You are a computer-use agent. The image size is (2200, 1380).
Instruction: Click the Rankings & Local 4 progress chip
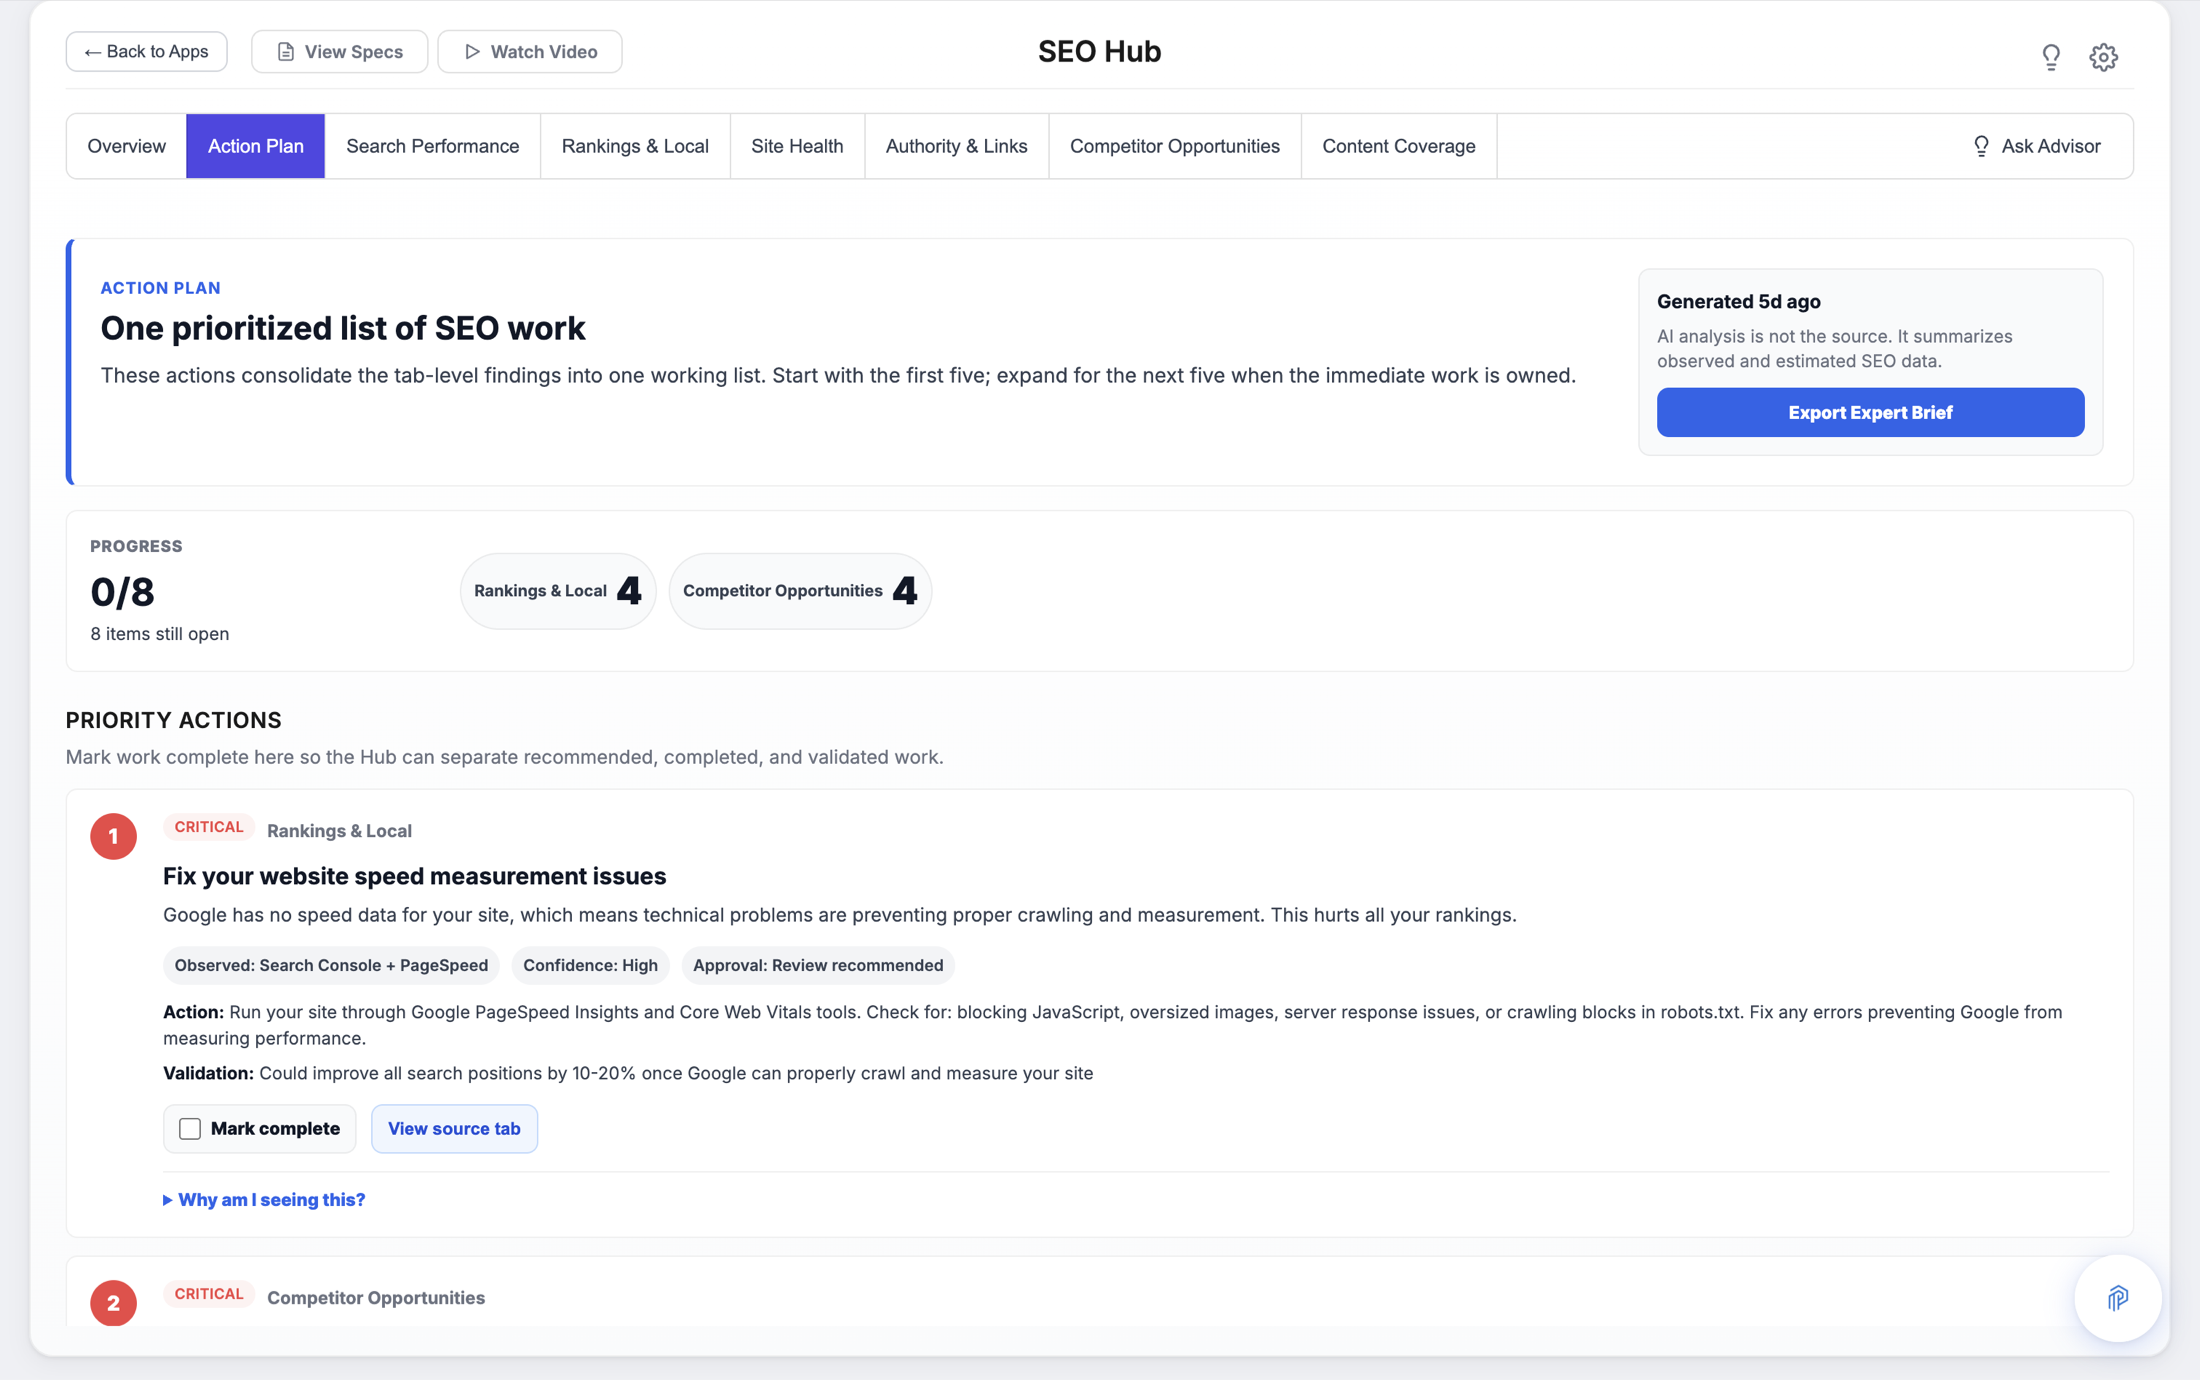(x=558, y=591)
